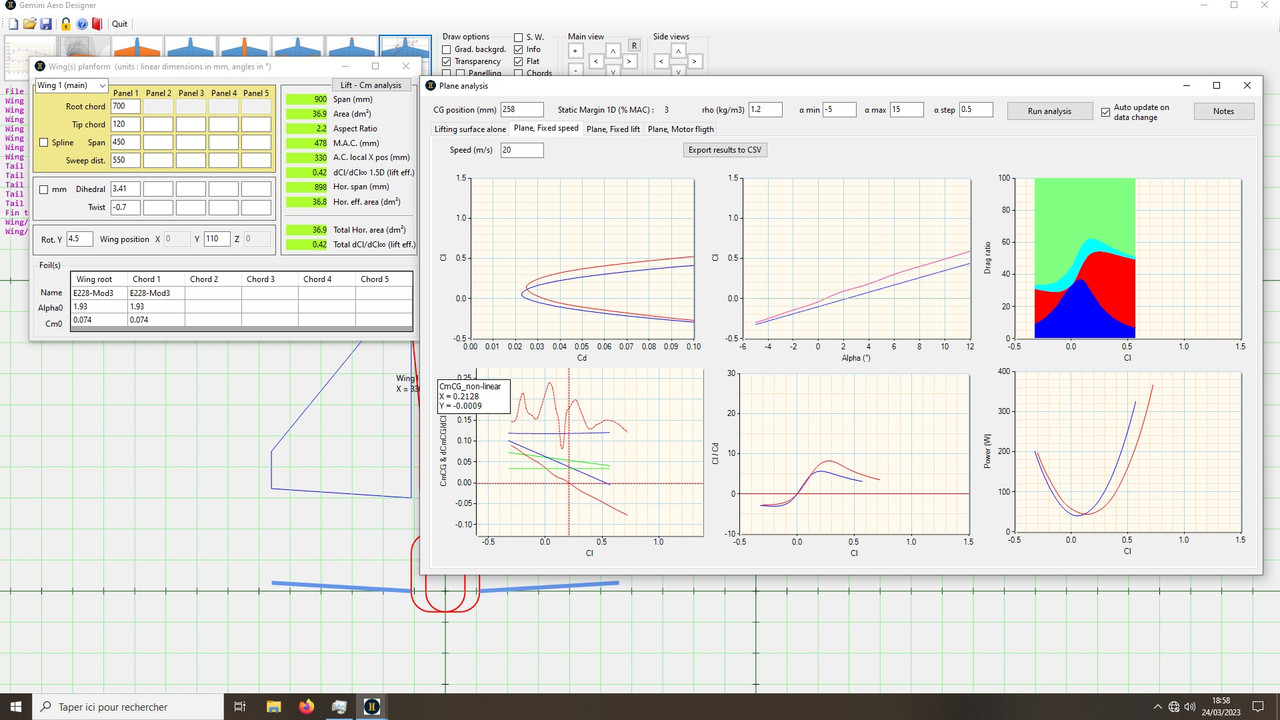Toggle Auto update on data change
This screenshot has width=1280, height=720.
coord(1106,111)
